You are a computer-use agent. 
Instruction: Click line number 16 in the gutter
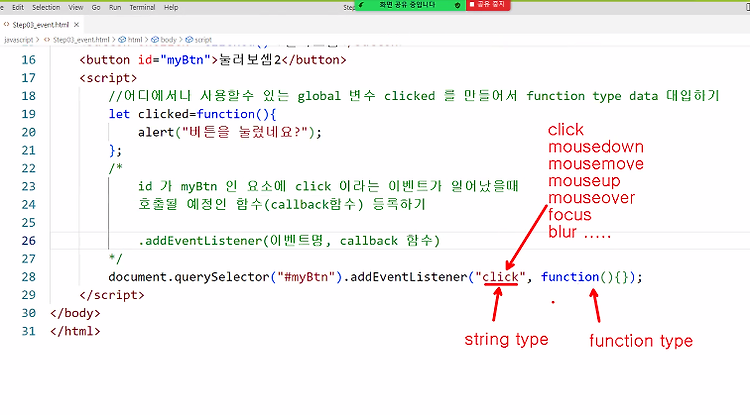29,60
